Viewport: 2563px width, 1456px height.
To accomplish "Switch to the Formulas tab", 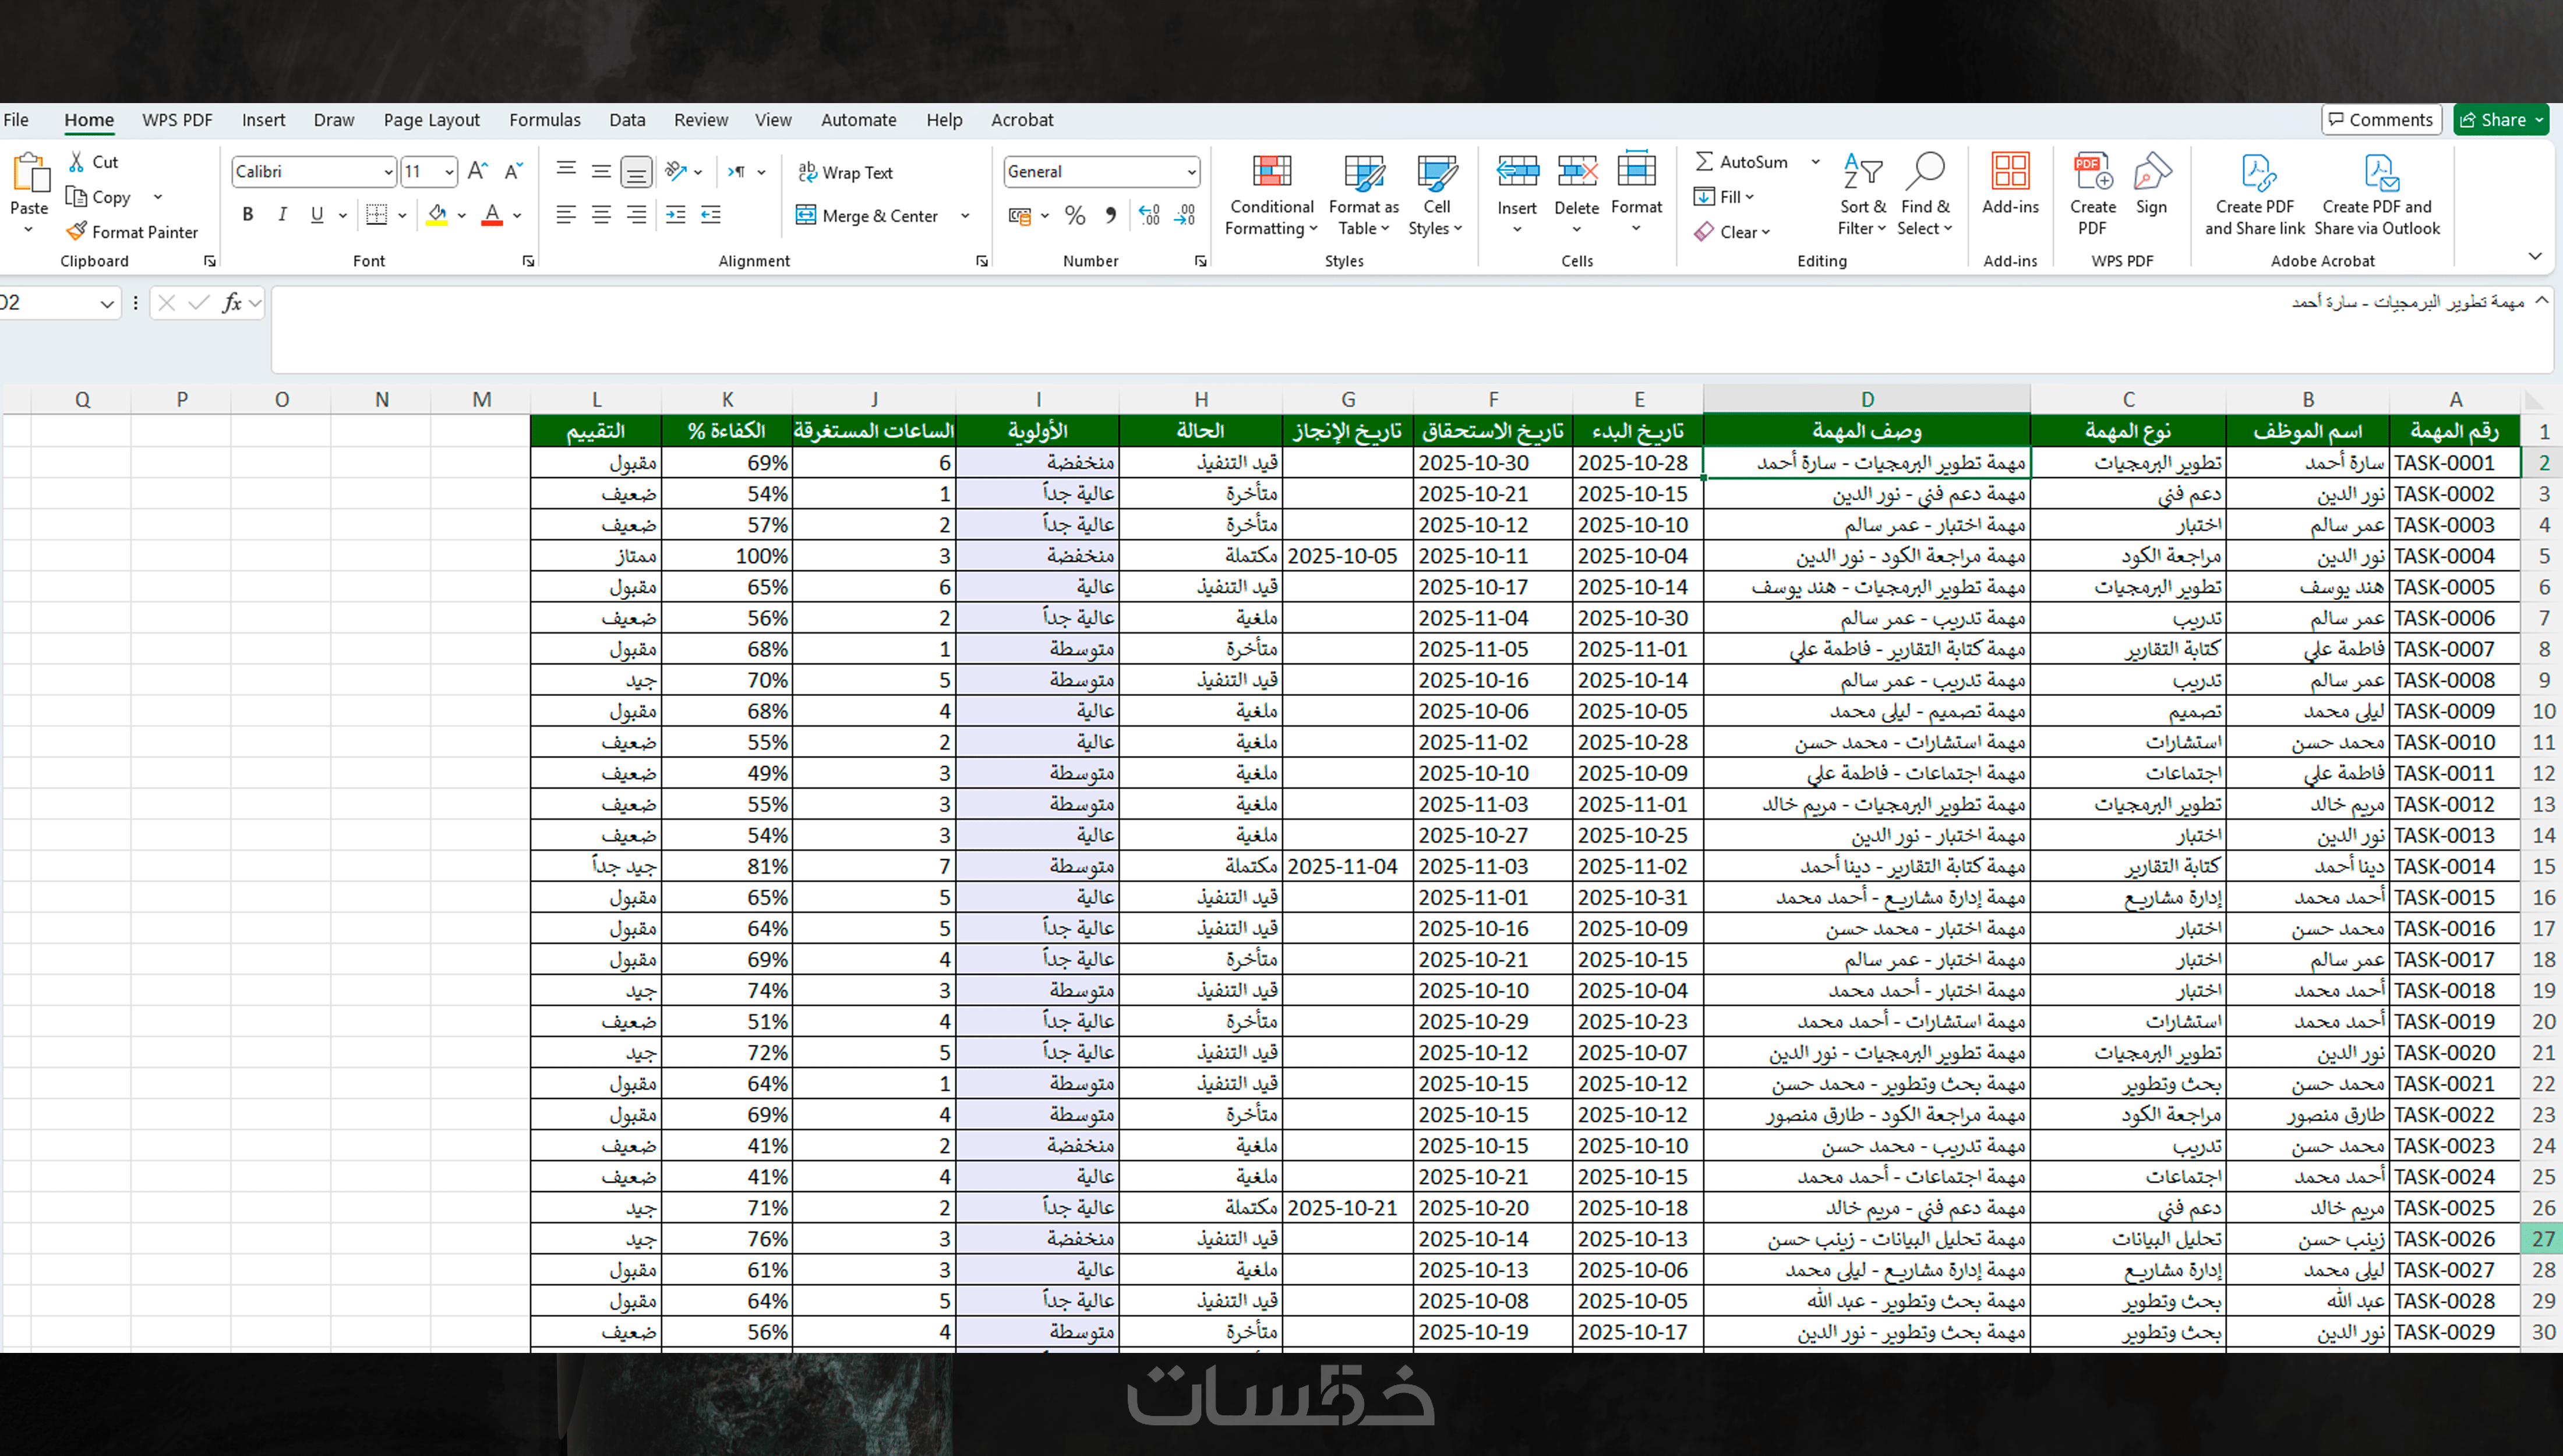I will [x=544, y=120].
